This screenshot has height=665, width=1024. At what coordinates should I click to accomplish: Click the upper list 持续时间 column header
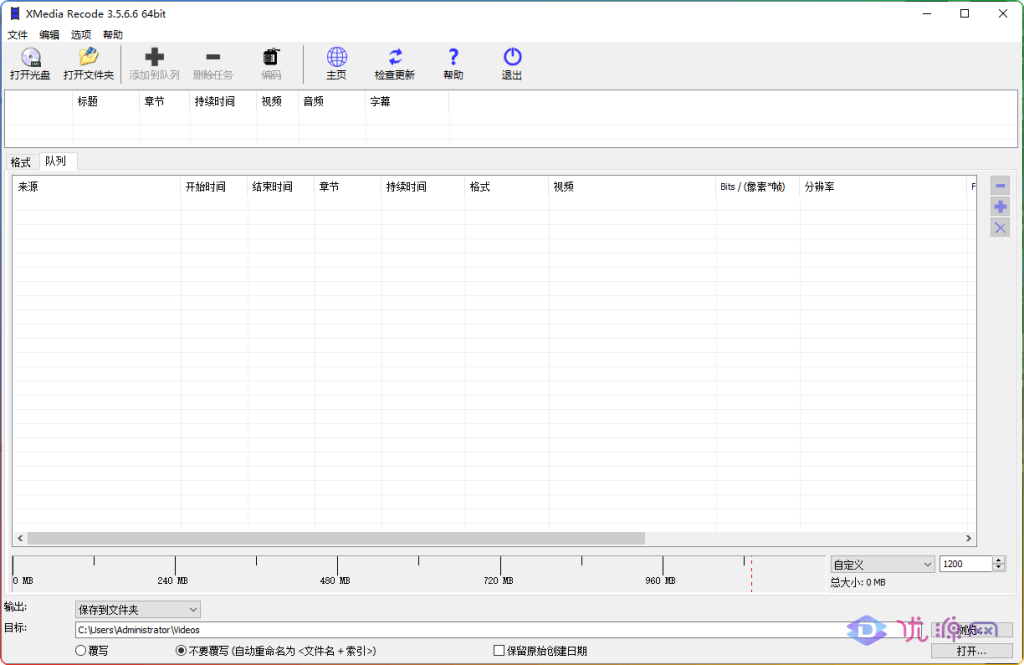pos(223,101)
